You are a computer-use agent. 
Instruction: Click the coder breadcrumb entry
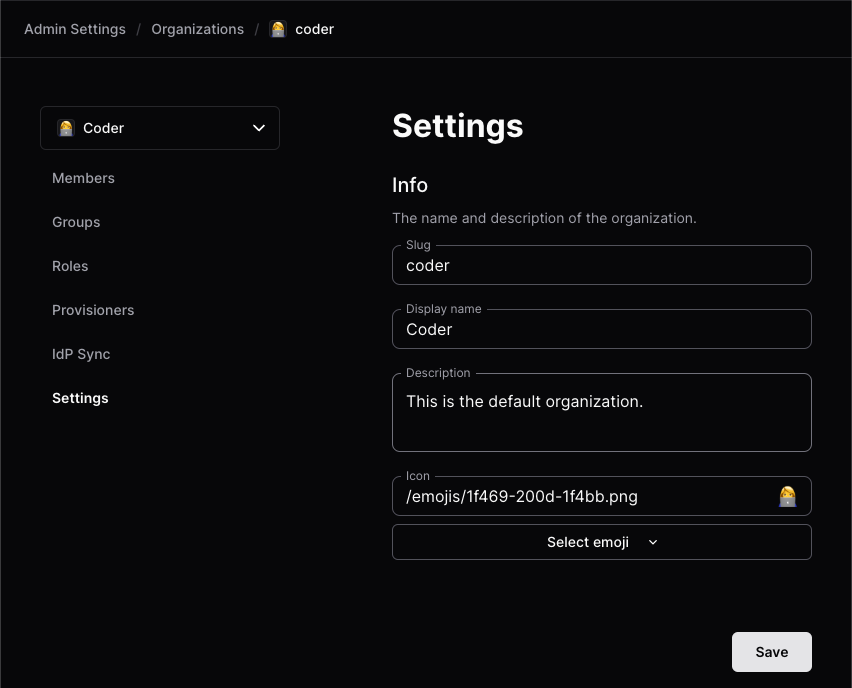(x=314, y=29)
